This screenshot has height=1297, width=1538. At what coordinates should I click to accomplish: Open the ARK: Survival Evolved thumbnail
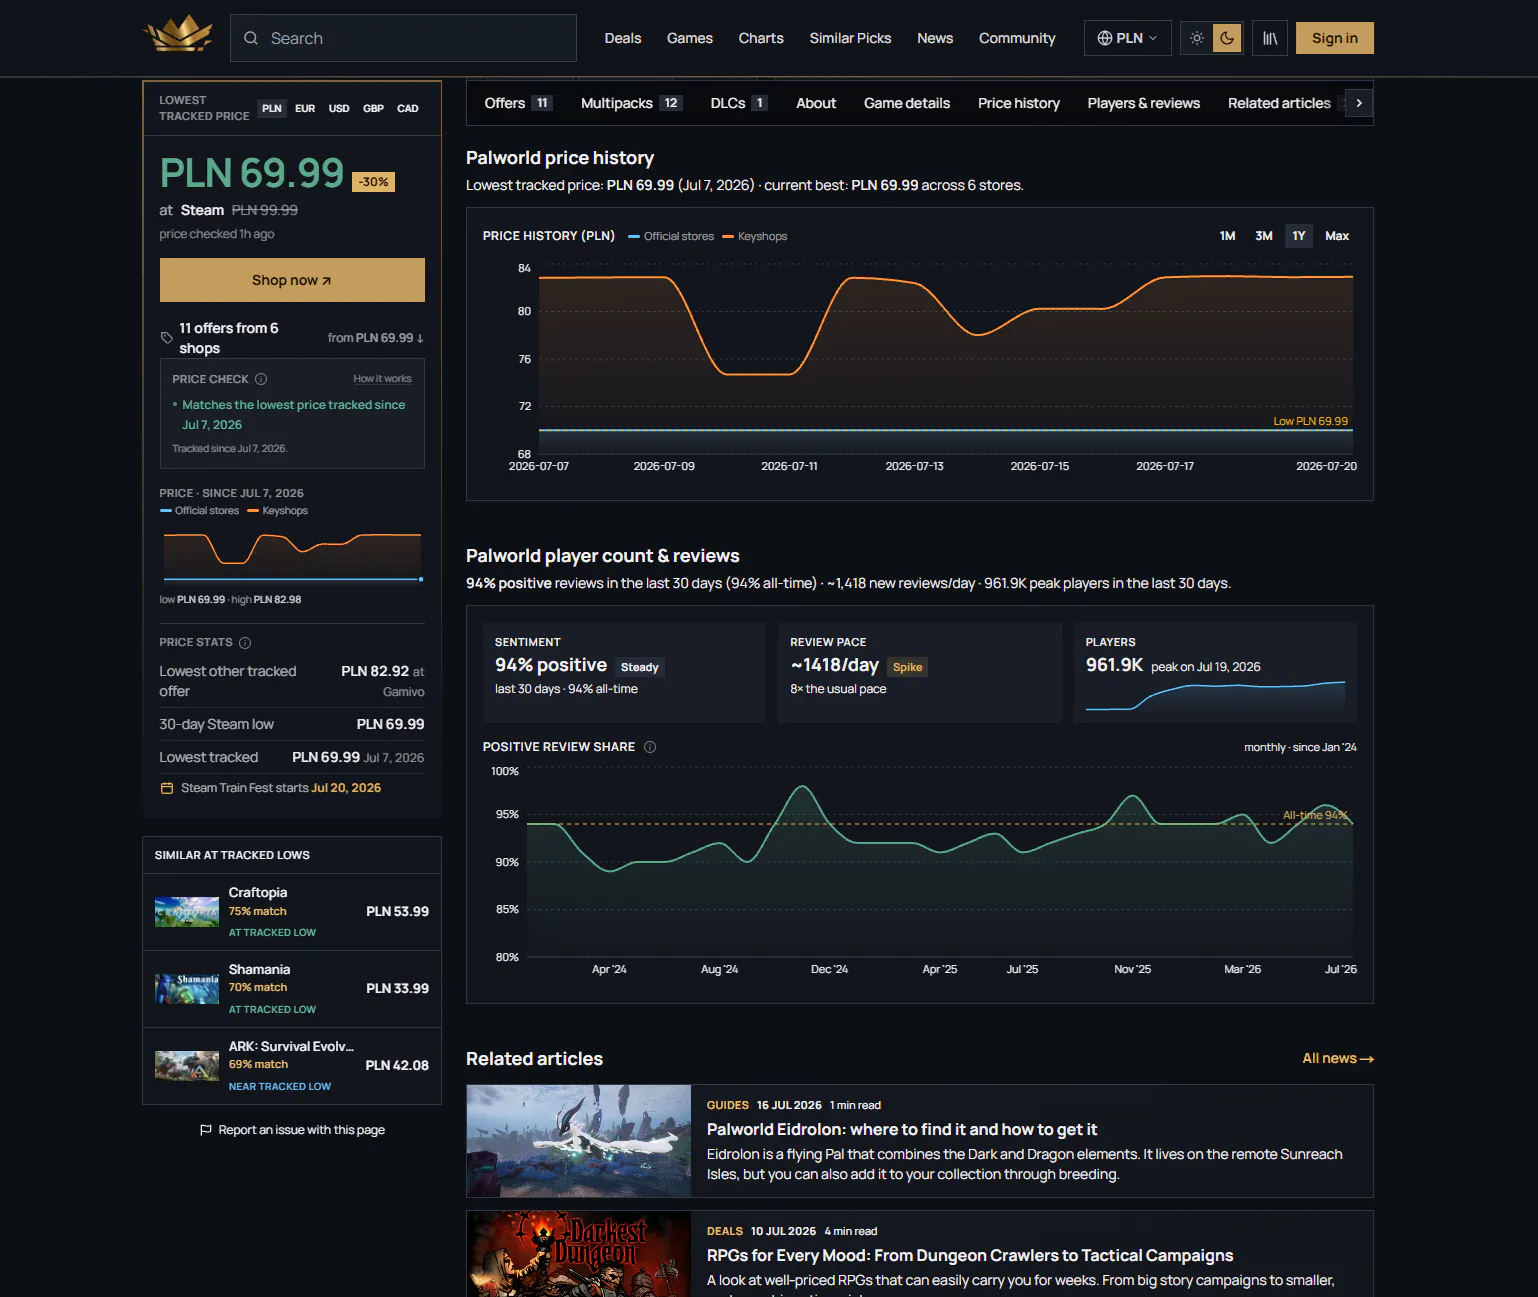(x=187, y=1066)
